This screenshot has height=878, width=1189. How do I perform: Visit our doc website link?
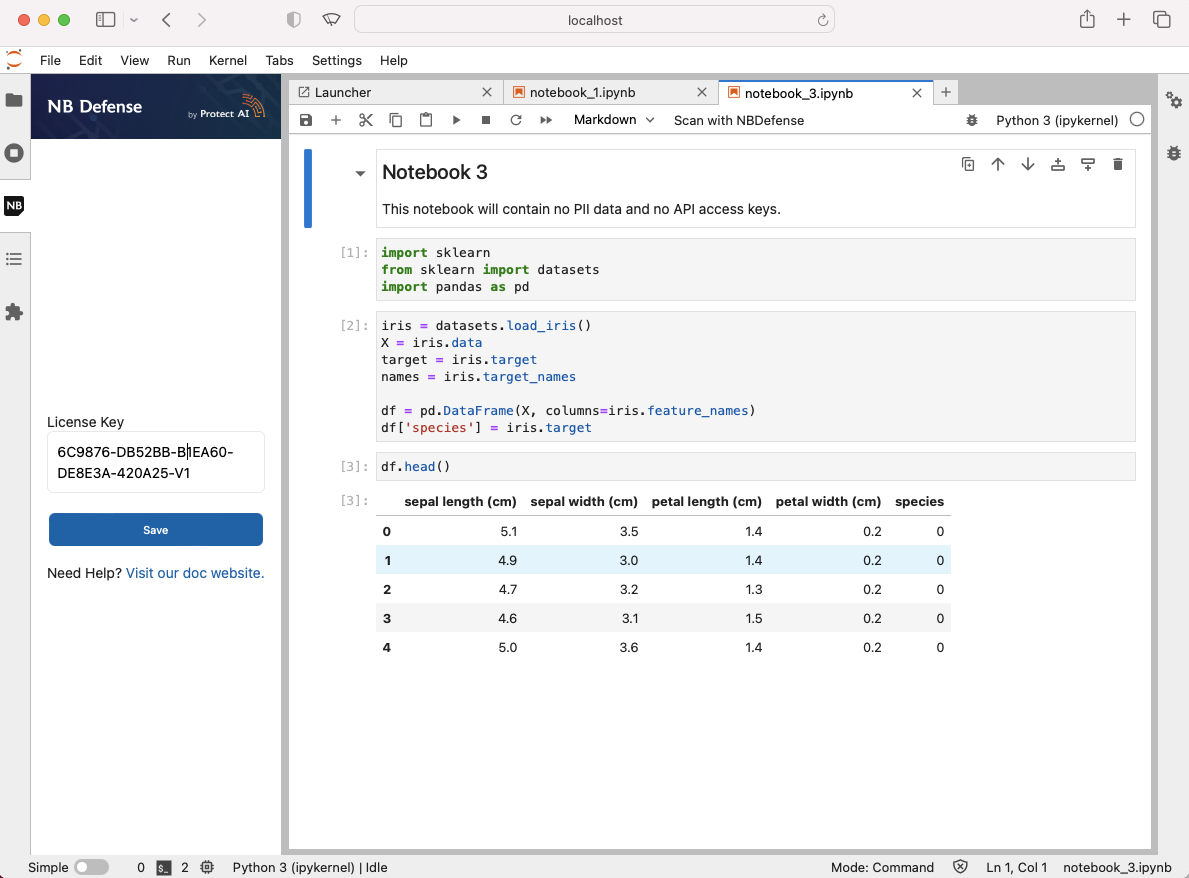coord(194,573)
